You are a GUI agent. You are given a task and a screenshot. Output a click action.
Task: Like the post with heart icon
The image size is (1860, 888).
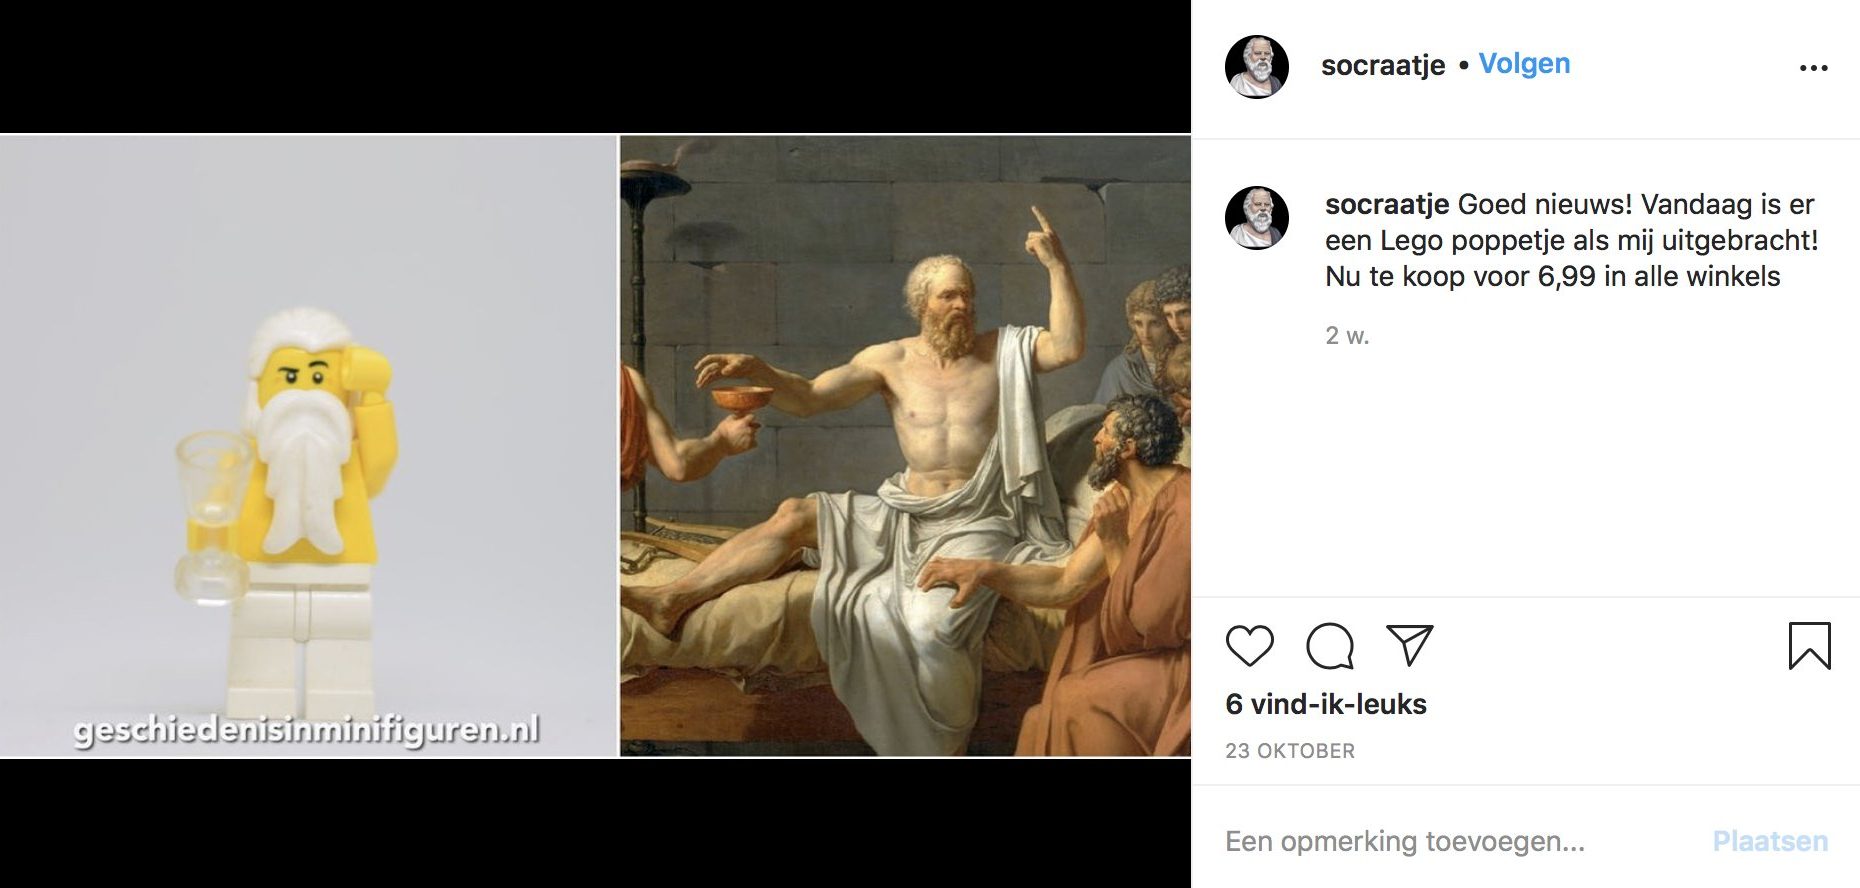coord(1249,646)
